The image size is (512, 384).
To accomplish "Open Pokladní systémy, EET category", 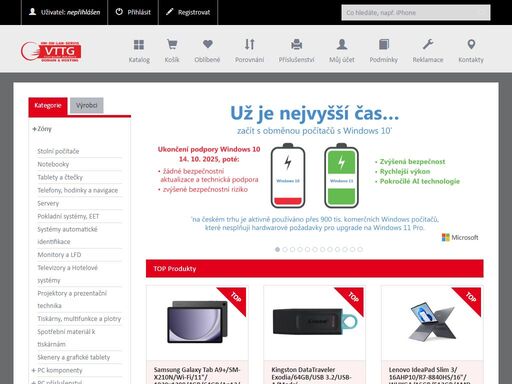I will click(68, 216).
